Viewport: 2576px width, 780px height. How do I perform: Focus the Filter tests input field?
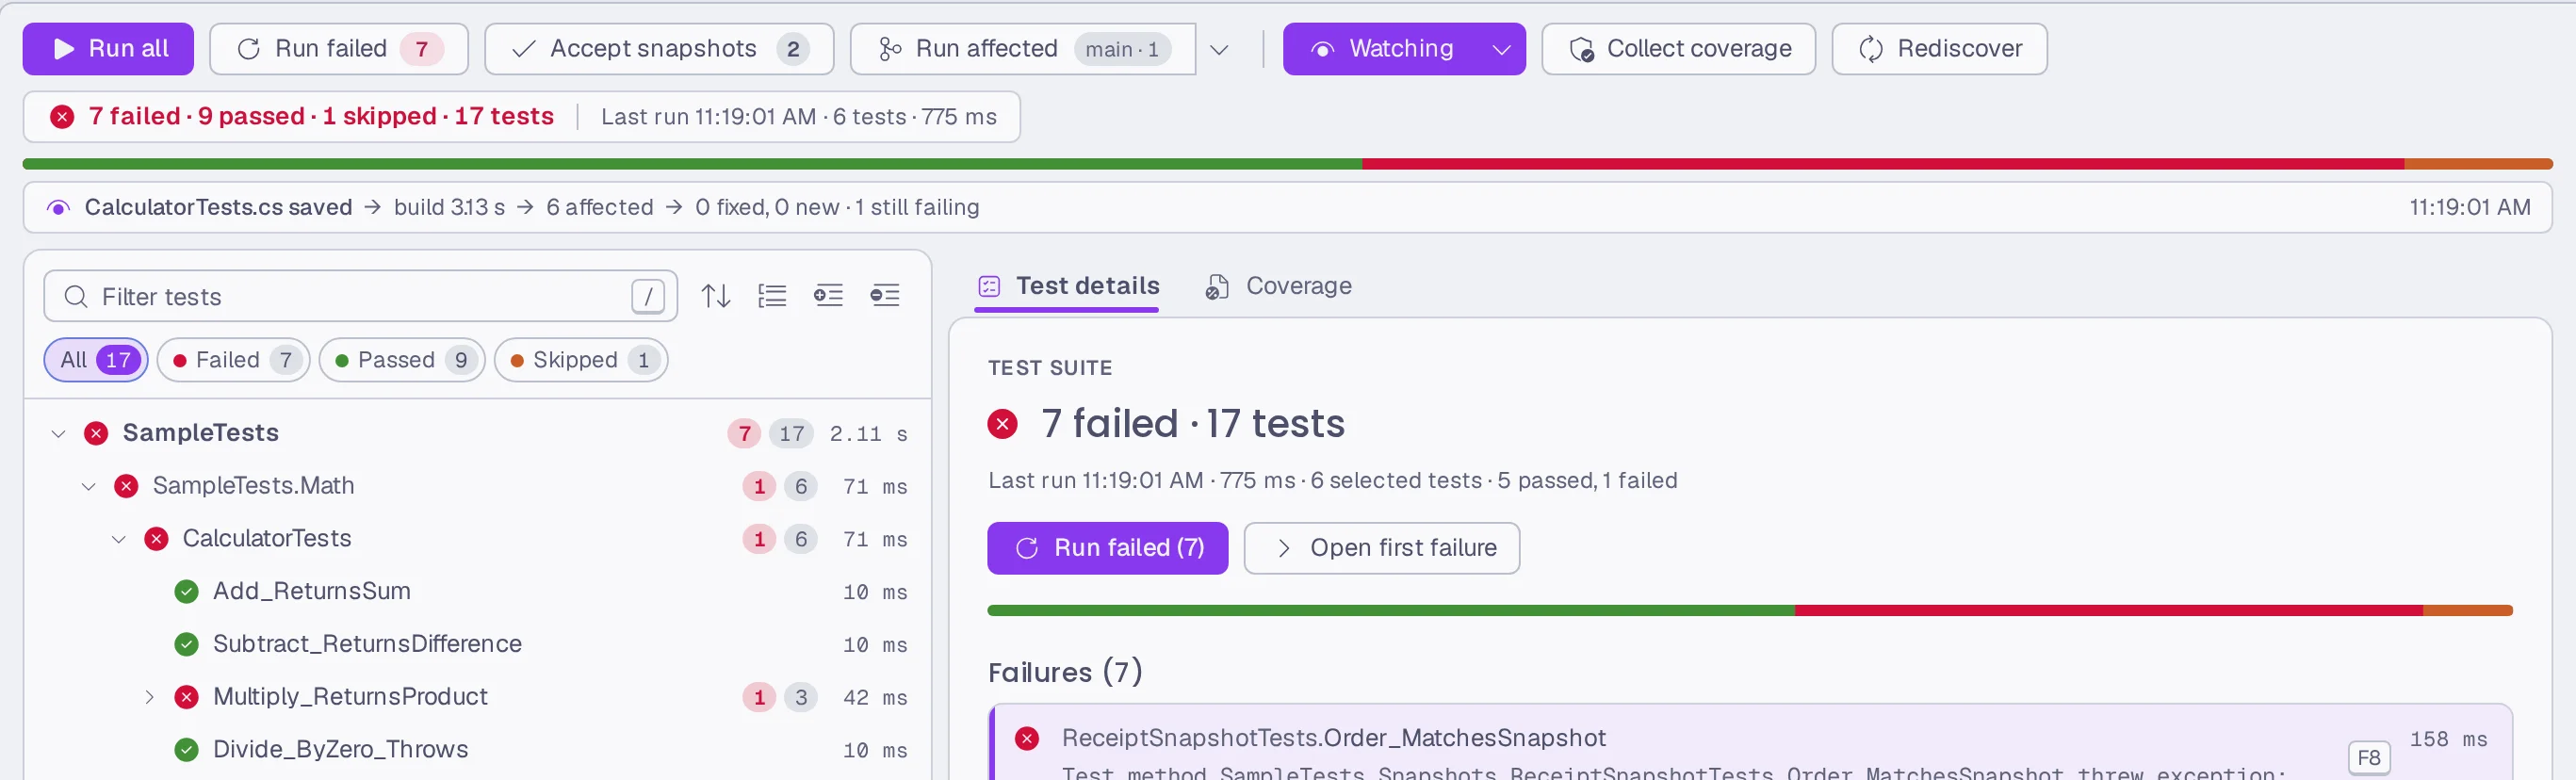tap(361, 297)
